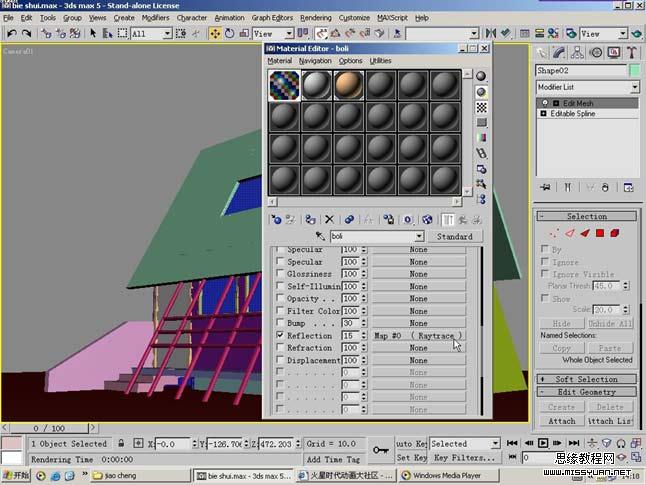Select the Select Object arrow tool

pos(93,33)
